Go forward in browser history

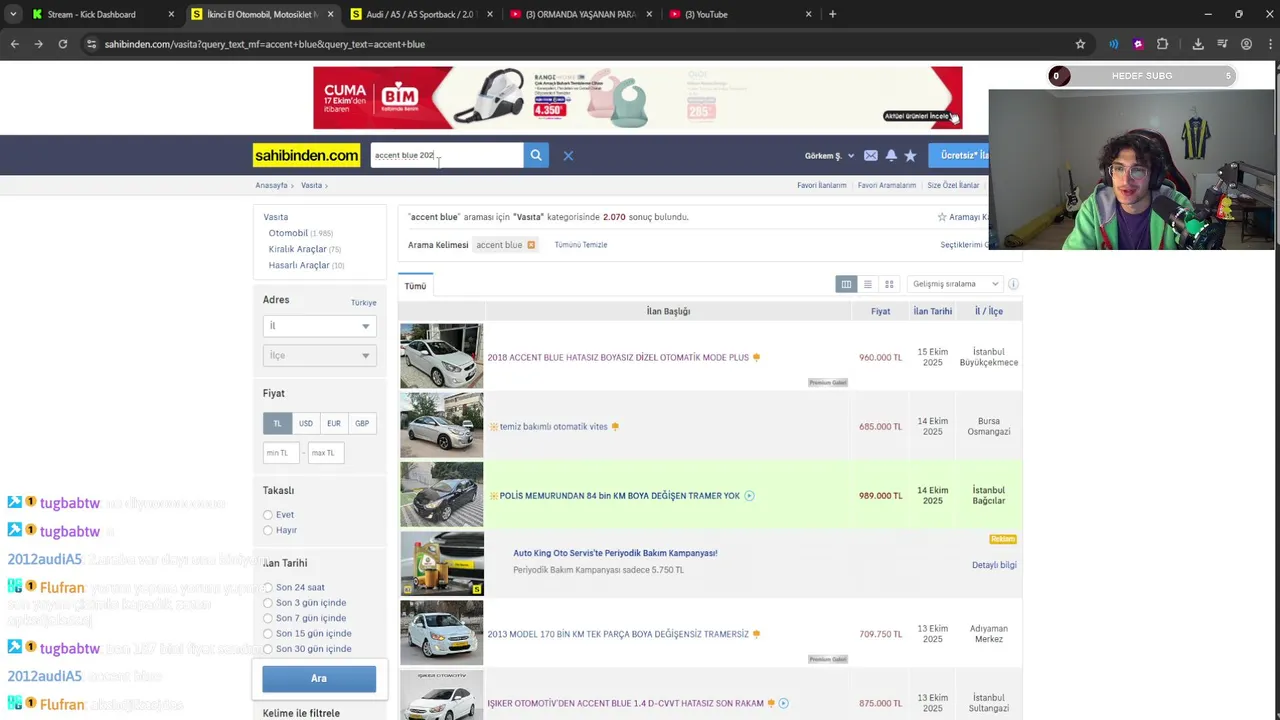coord(38,44)
